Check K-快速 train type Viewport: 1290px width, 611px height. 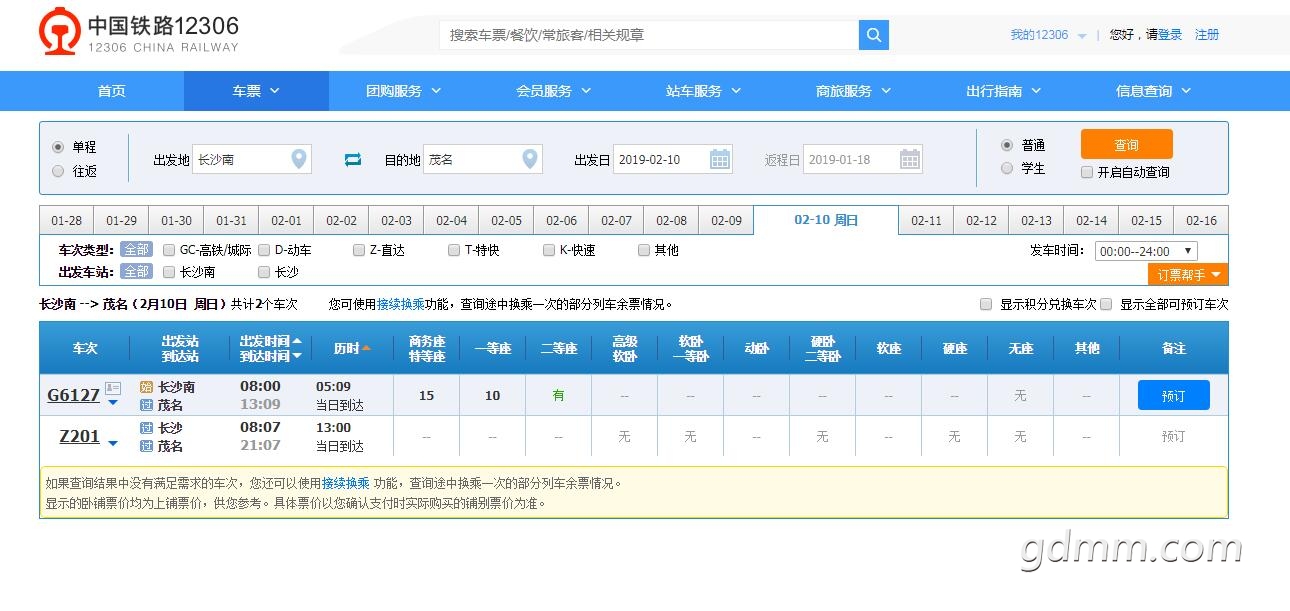[x=549, y=250]
